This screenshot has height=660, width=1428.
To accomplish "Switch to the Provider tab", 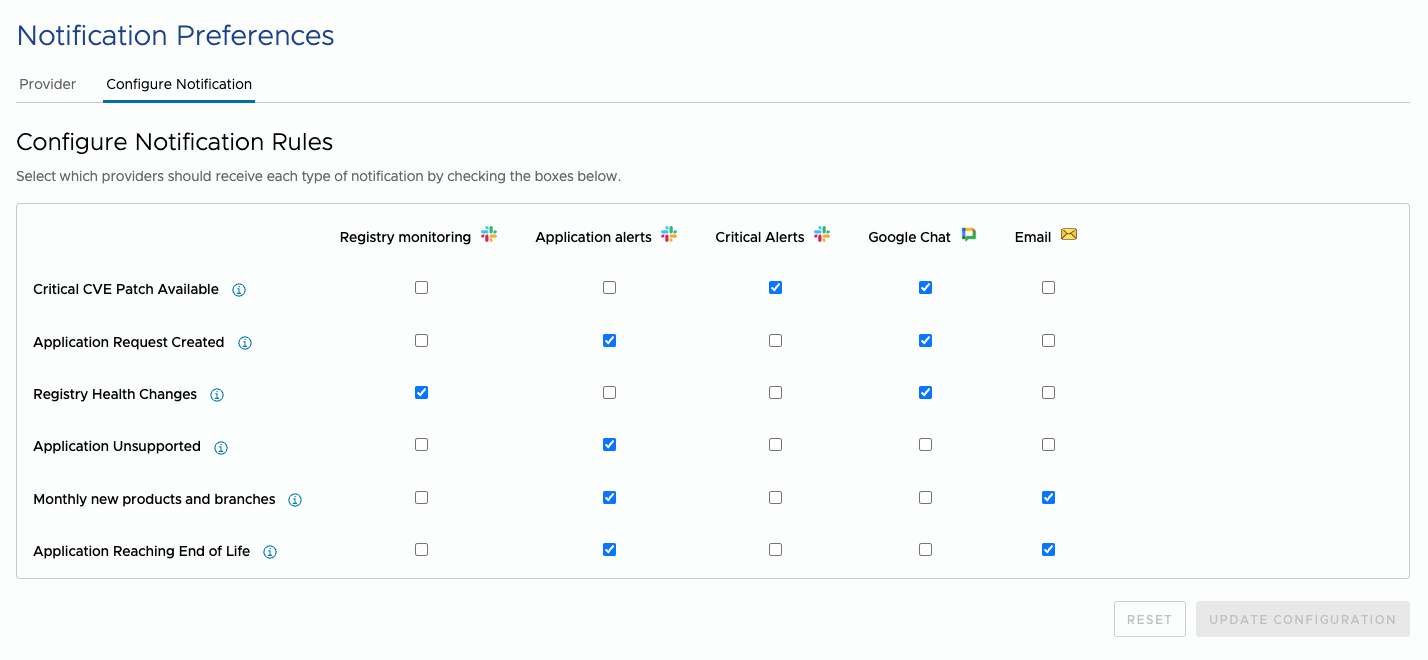I will [48, 84].
